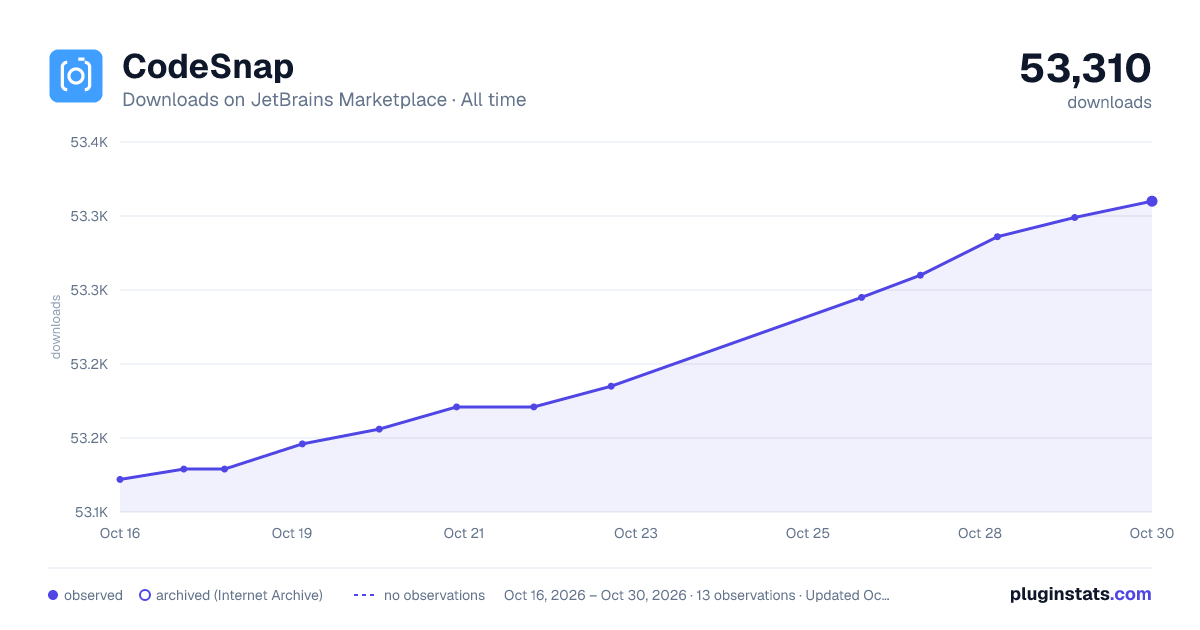Click the Oct 25 x-axis label
The height and width of the screenshot is (630, 1200).
[808, 533]
